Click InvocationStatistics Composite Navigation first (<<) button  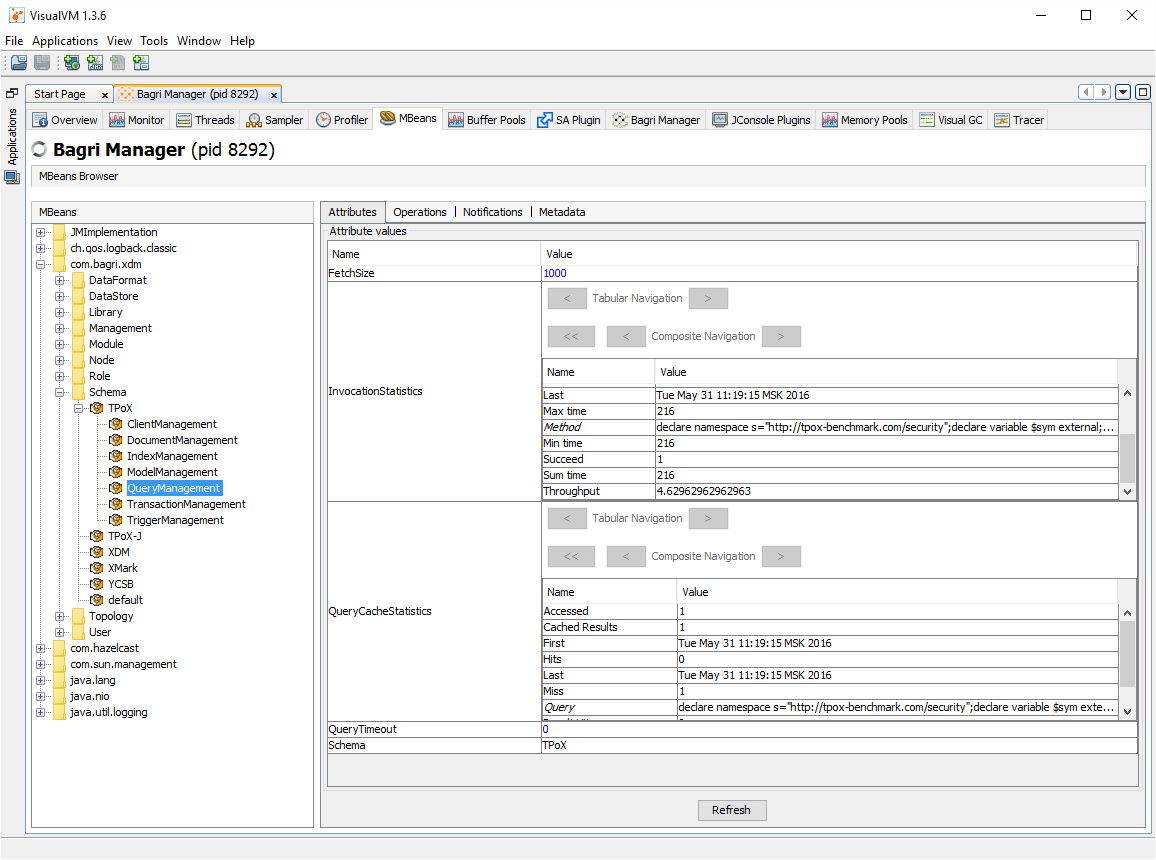(x=571, y=336)
